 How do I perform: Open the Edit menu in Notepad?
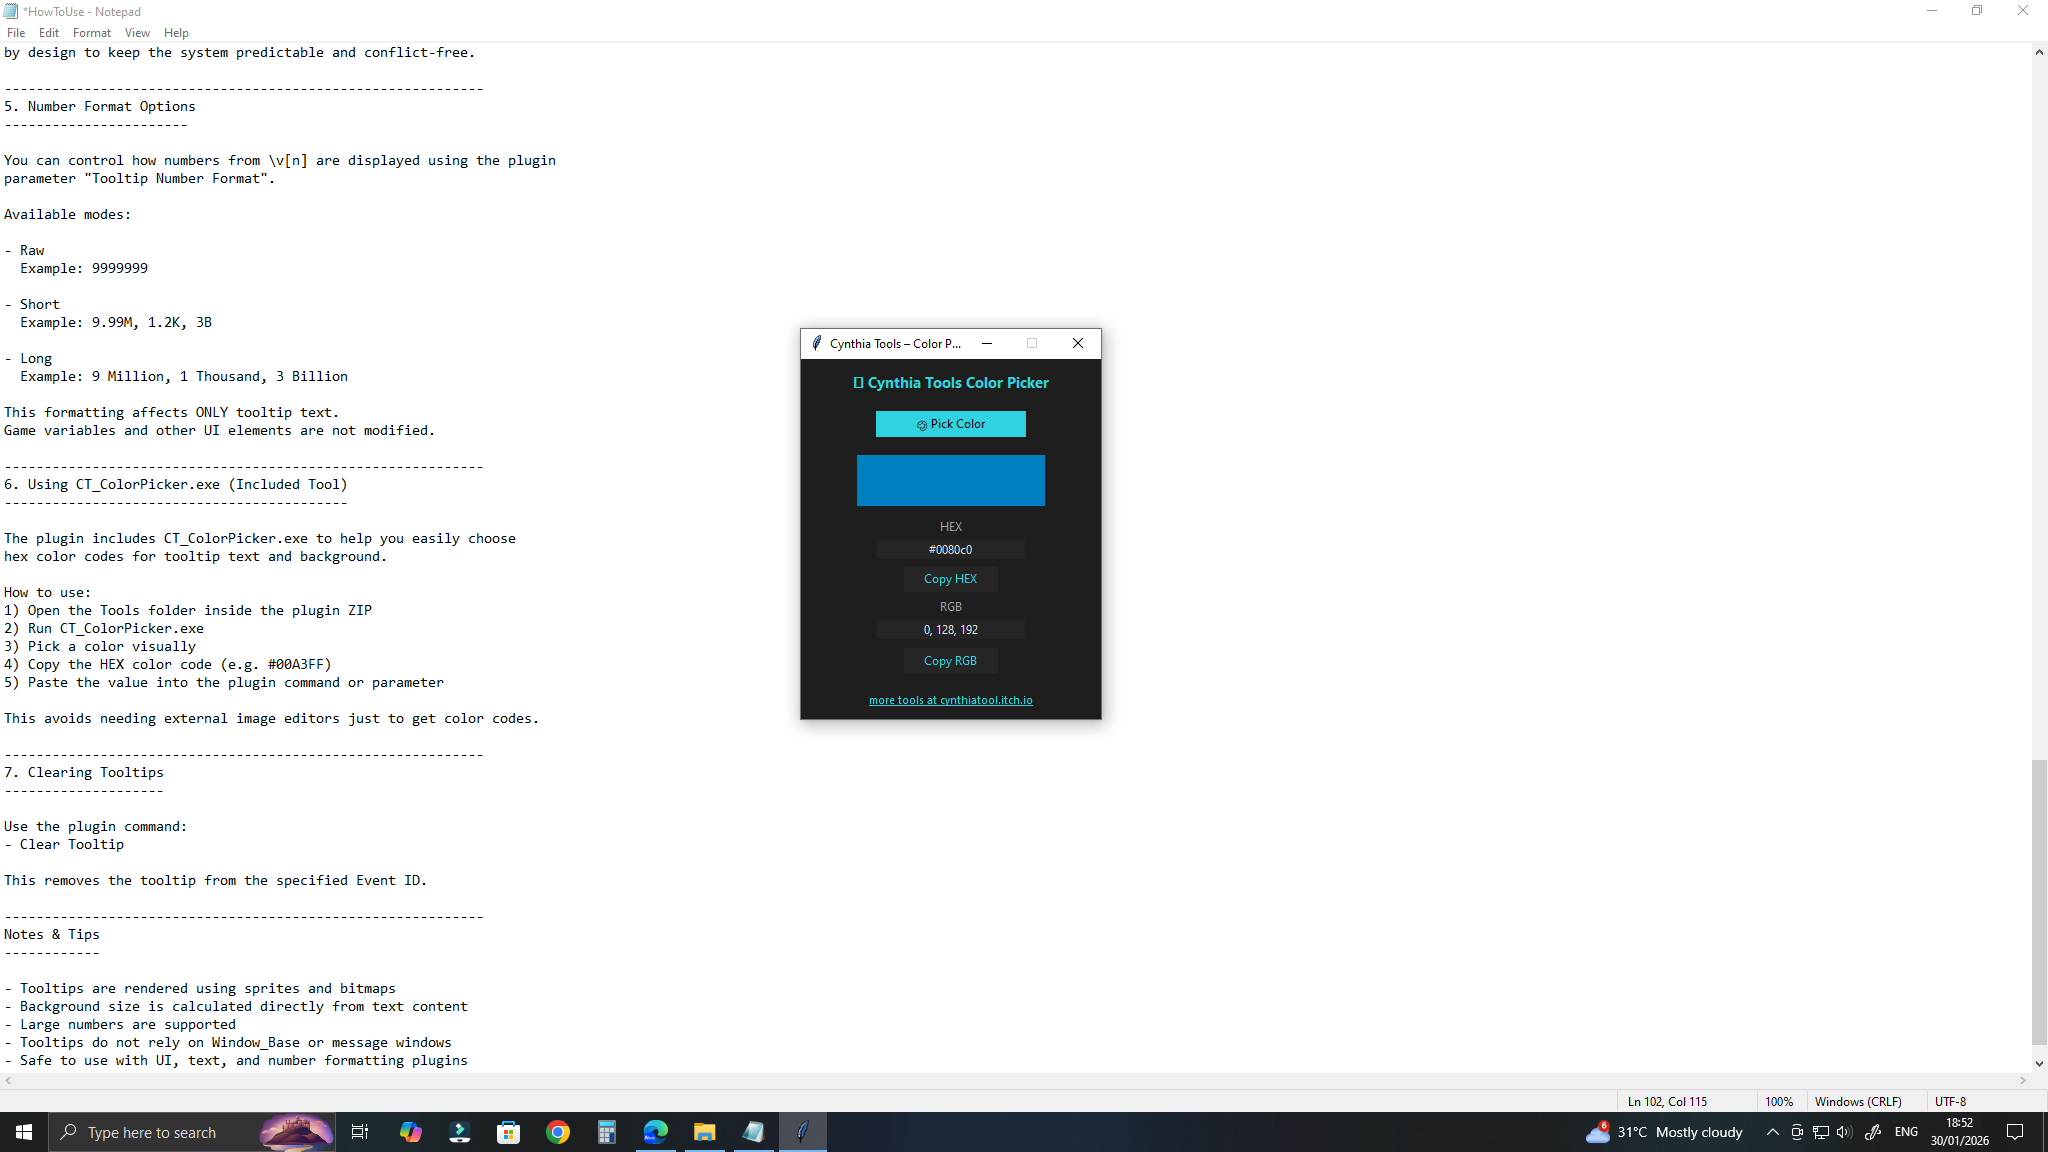click(48, 33)
